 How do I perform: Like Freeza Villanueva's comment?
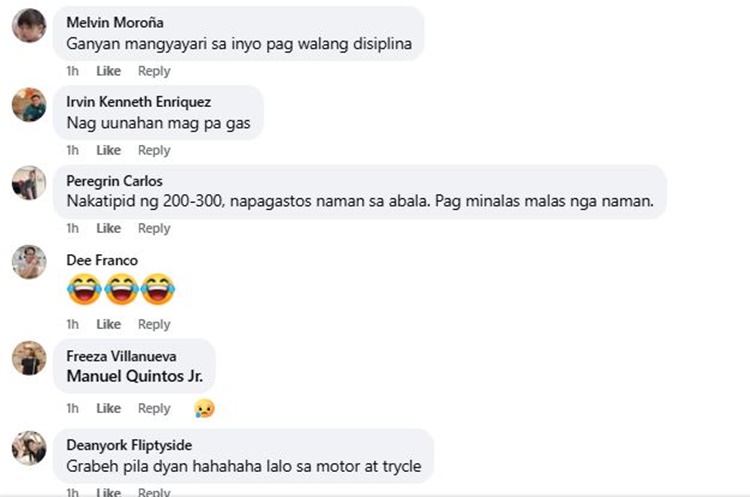109,408
